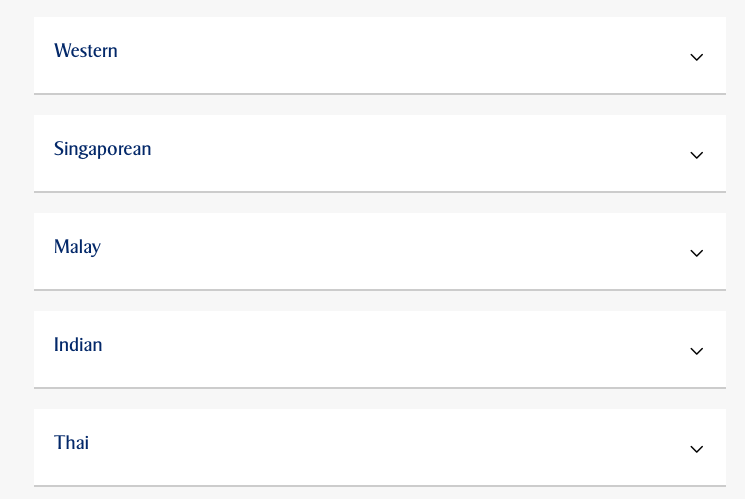
Task: Expand the Singaporean accordion section
Action: pos(380,154)
